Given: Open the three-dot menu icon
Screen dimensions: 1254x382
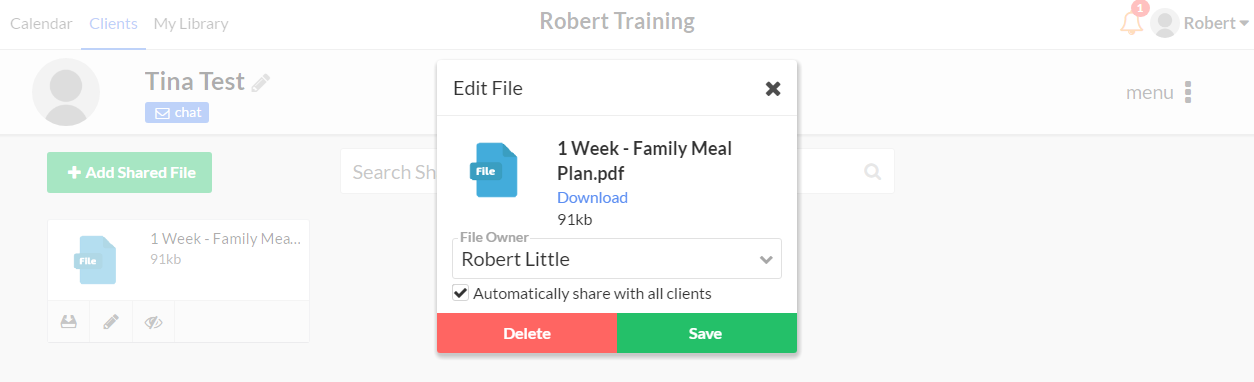Looking at the screenshot, I should pos(1188,92).
